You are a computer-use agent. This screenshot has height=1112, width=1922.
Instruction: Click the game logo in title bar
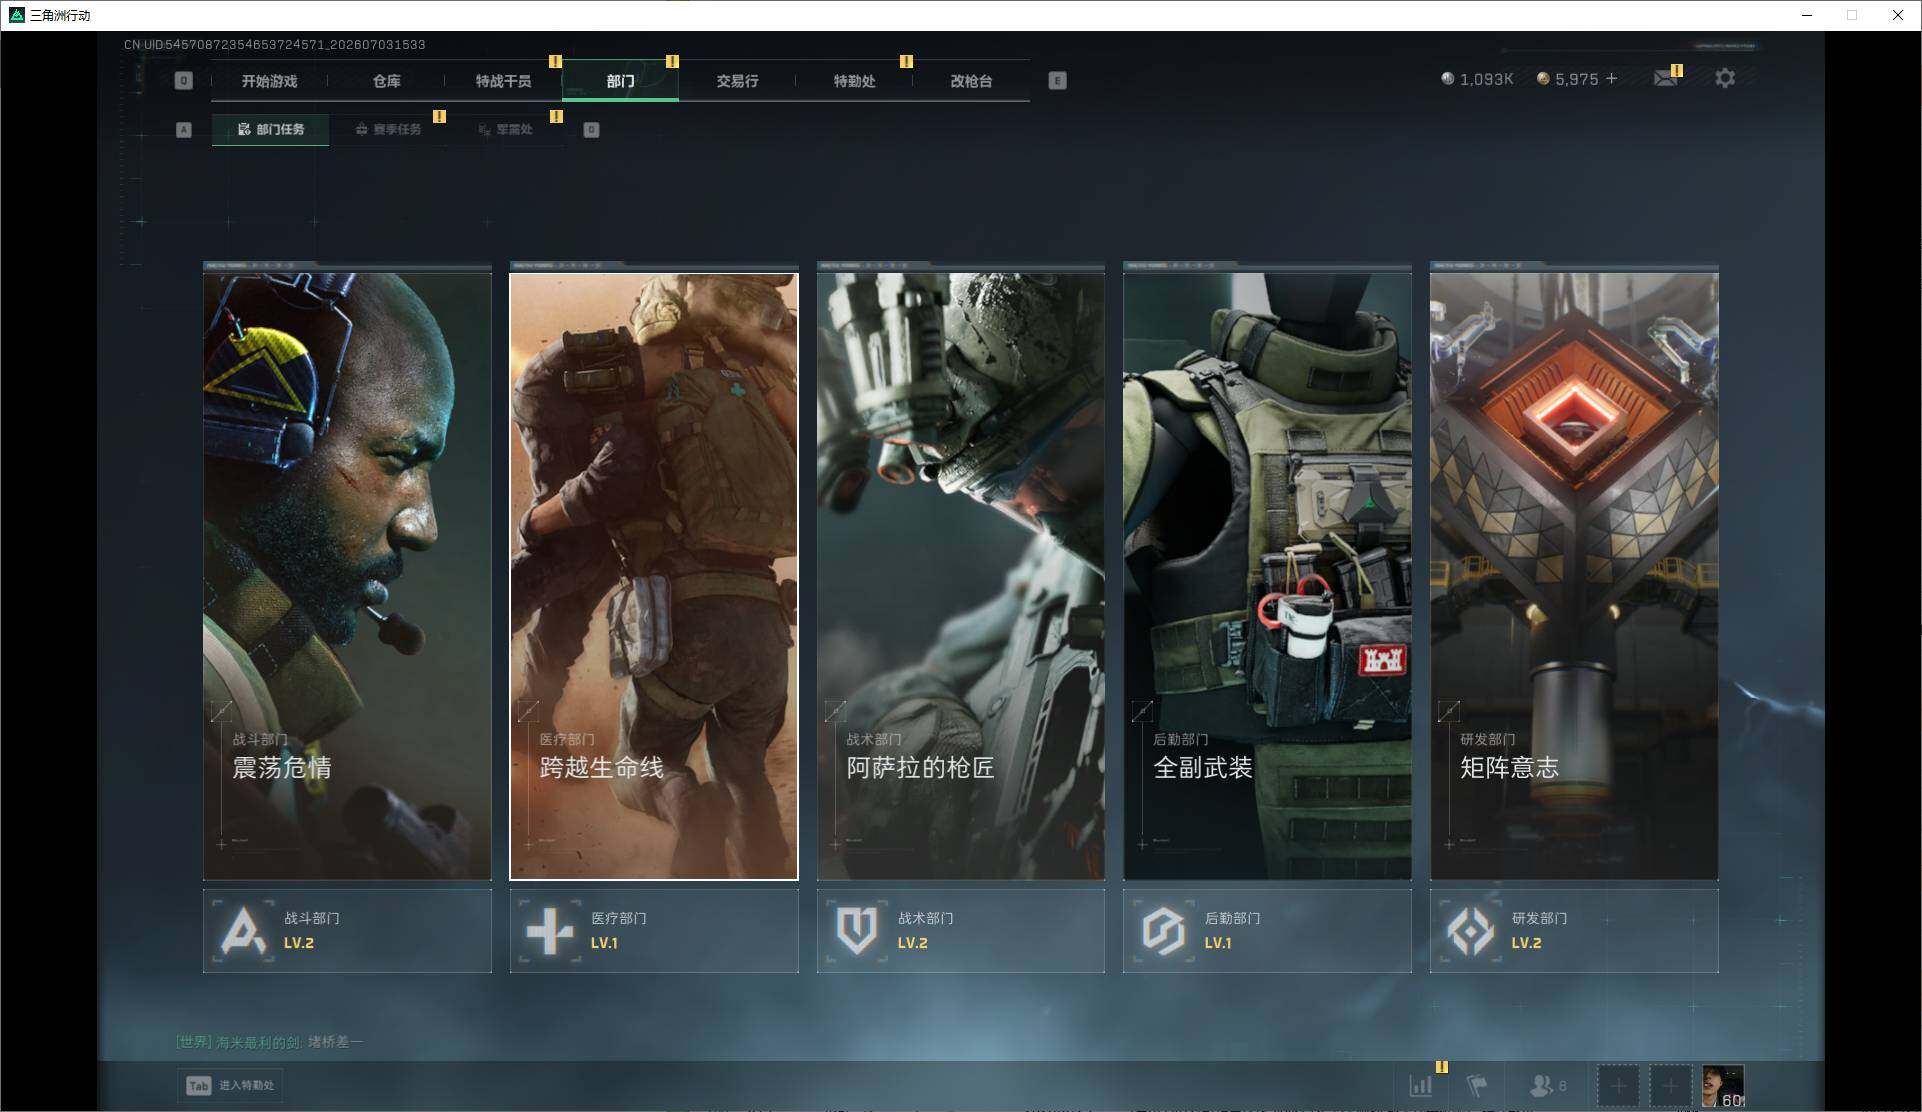pos(16,15)
